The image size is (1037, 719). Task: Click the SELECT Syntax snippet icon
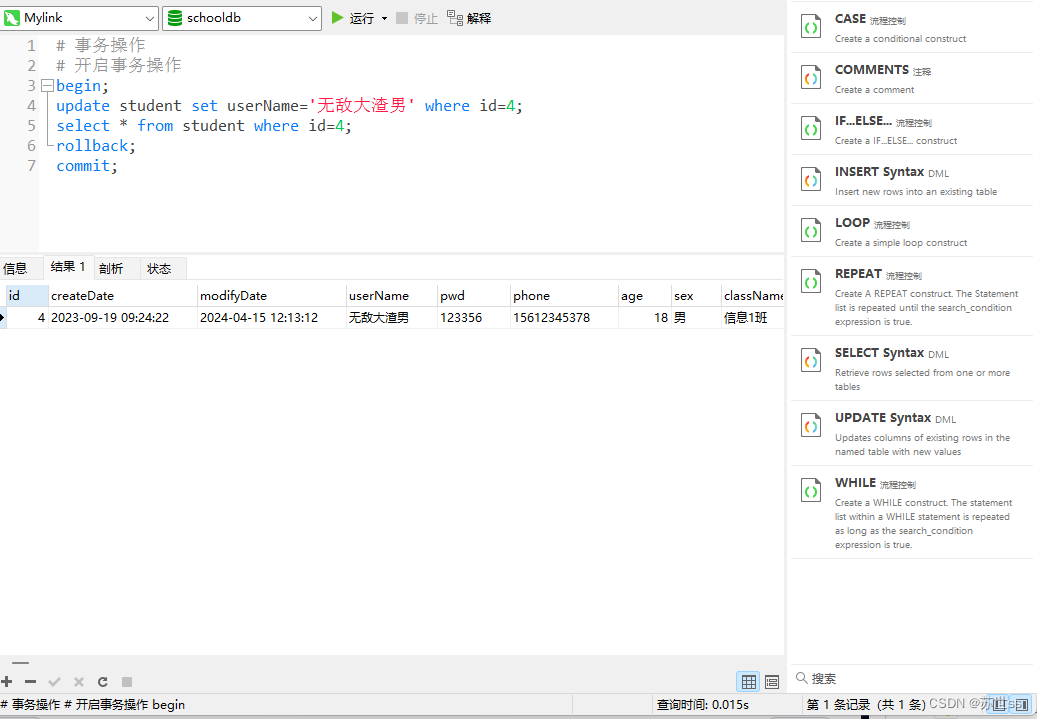pyautogui.click(x=810, y=360)
